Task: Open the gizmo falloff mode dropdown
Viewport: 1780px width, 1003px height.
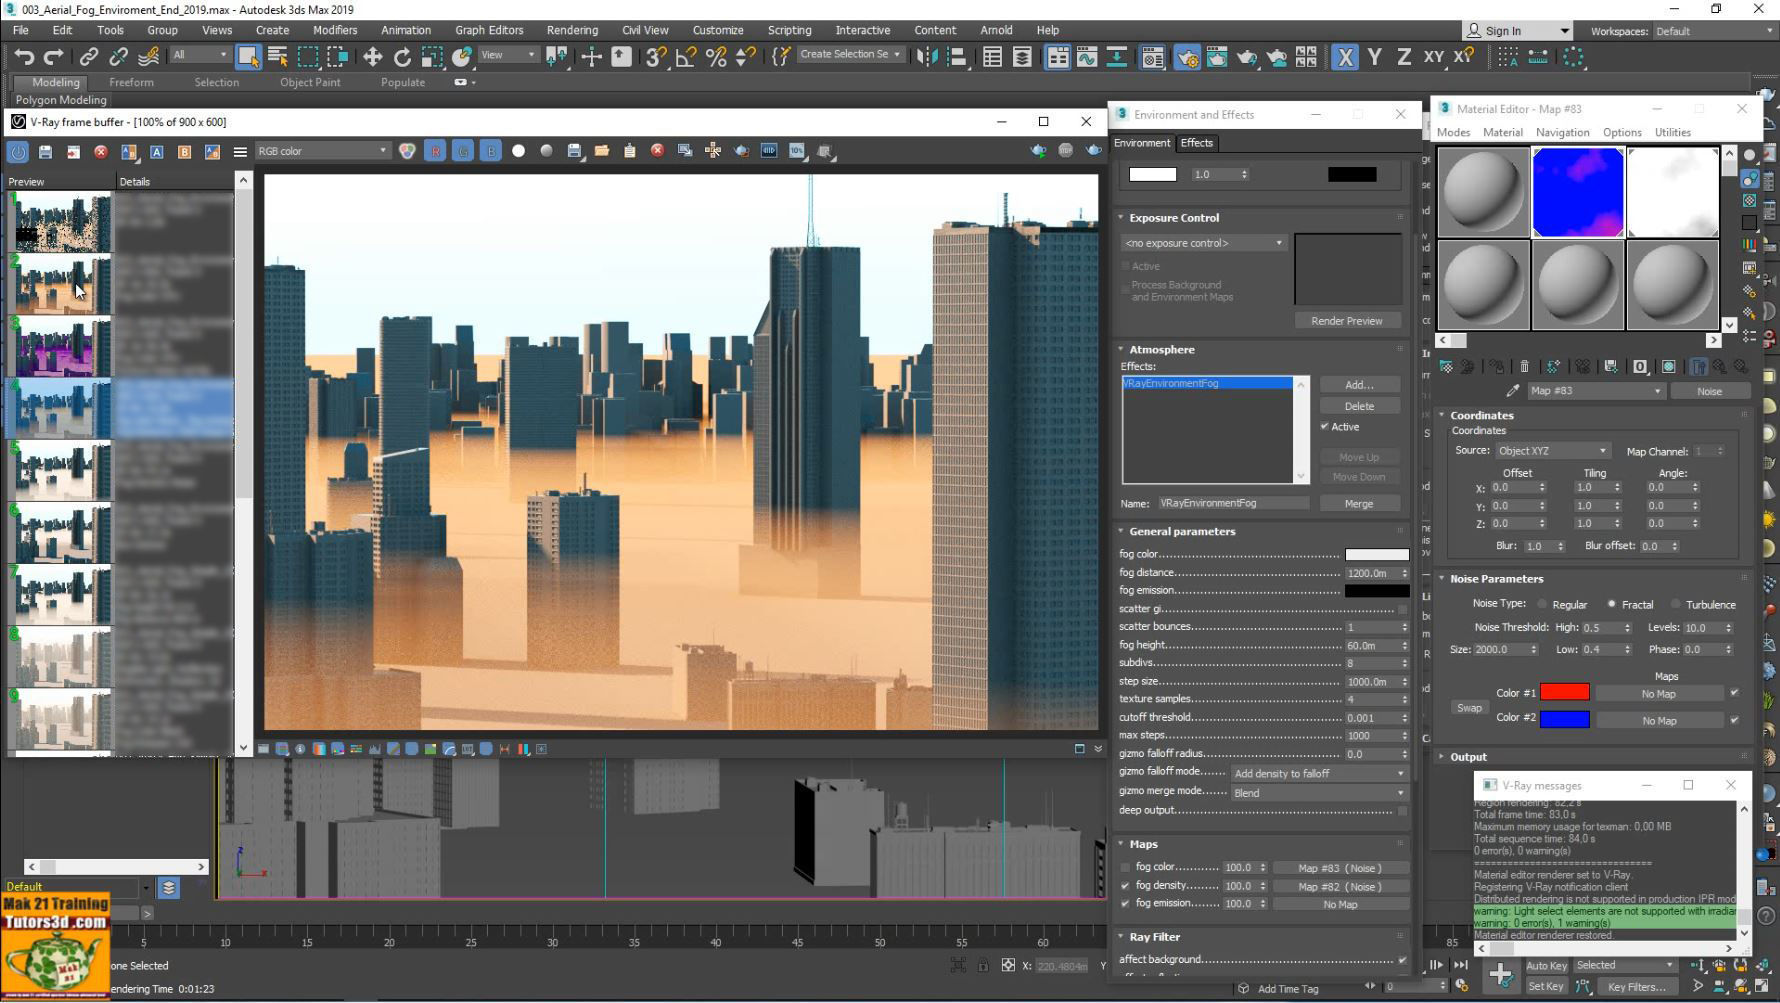Action: pos(1318,773)
